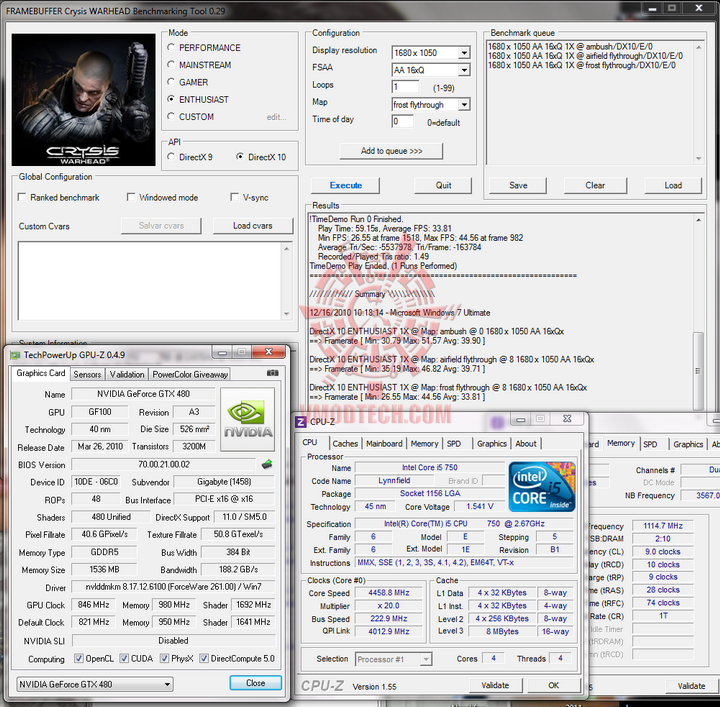Open Graphics tab in front CPU-Z window

(x=491, y=443)
